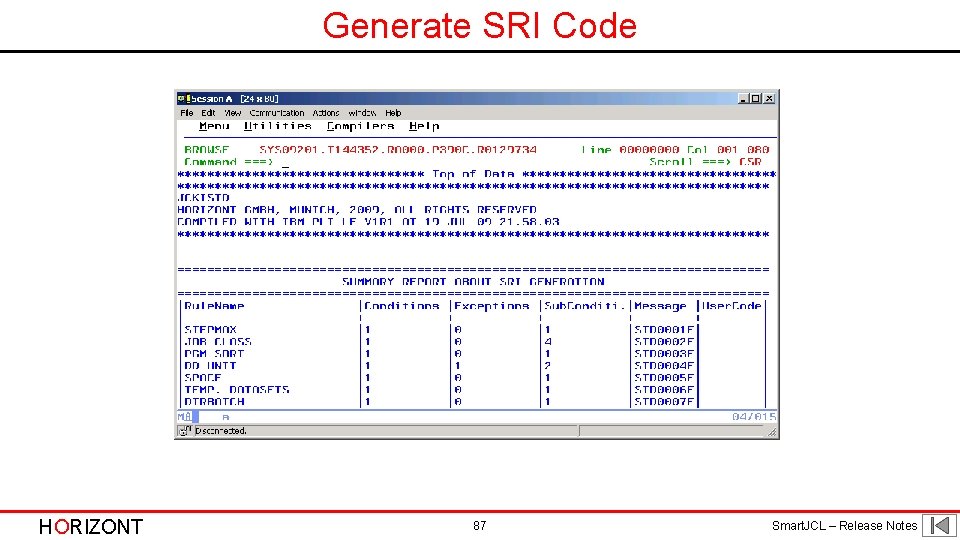960x540 pixels.
Task: Open the Window menu
Action: pyautogui.click(x=362, y=113)
